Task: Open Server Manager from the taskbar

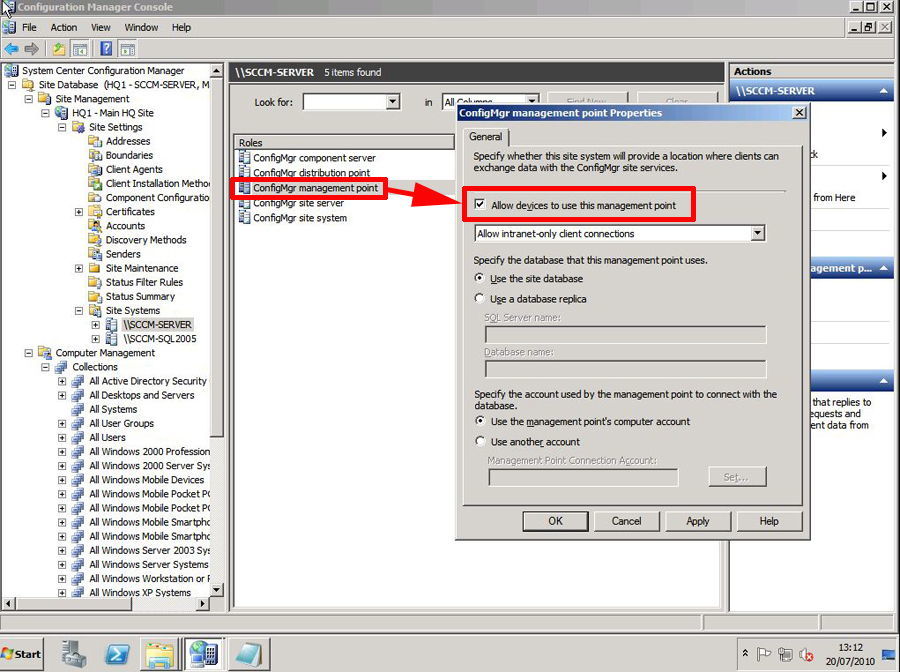Action: click(x=73, y=654)
